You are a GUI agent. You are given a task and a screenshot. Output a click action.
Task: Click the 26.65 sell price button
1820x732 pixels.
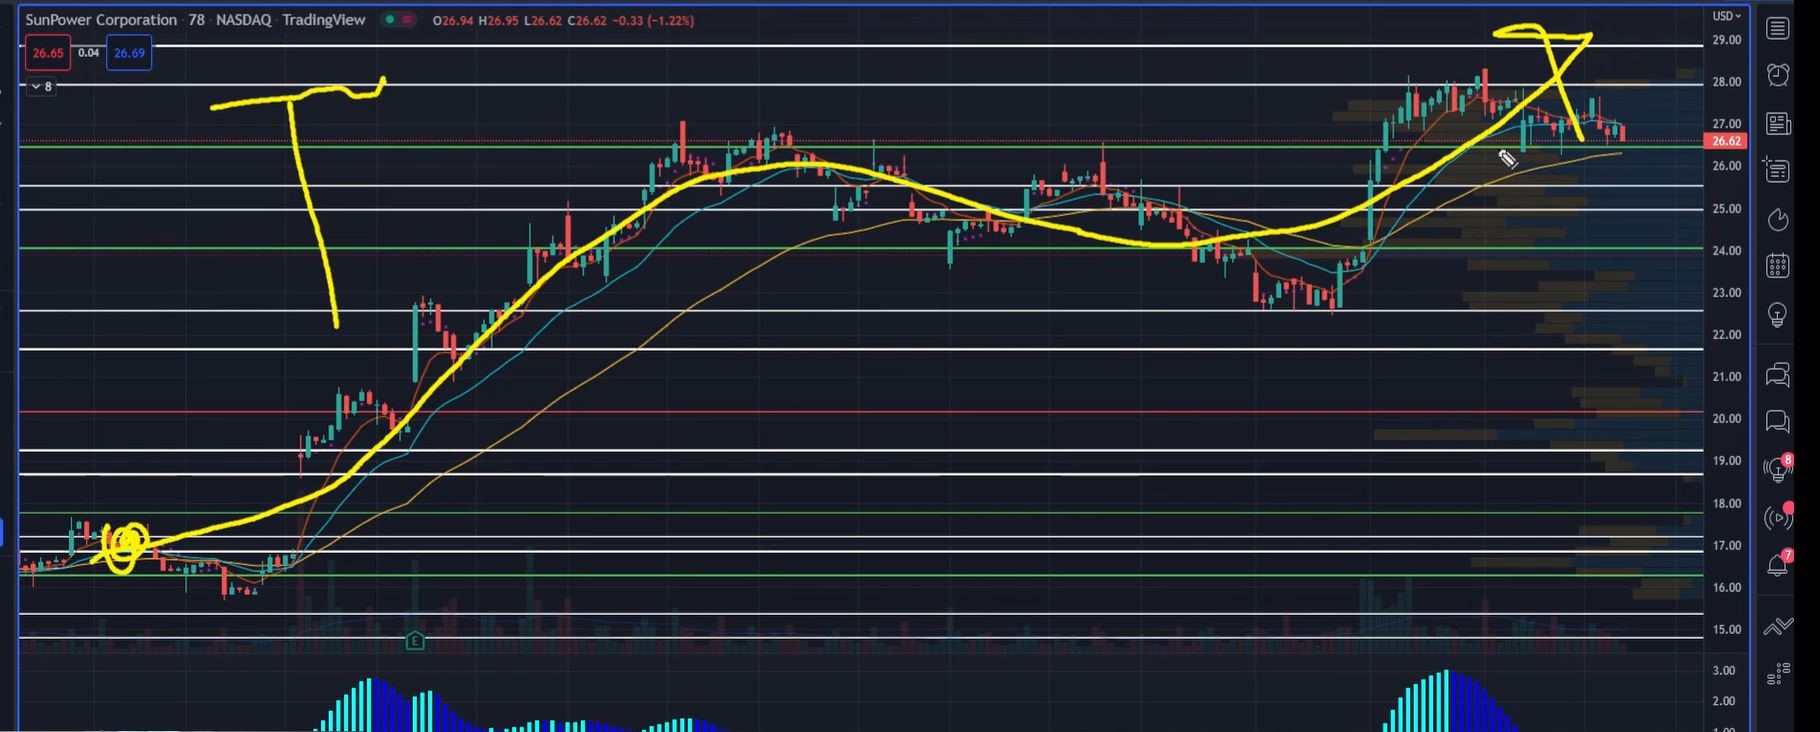click(x=48, y=53)
